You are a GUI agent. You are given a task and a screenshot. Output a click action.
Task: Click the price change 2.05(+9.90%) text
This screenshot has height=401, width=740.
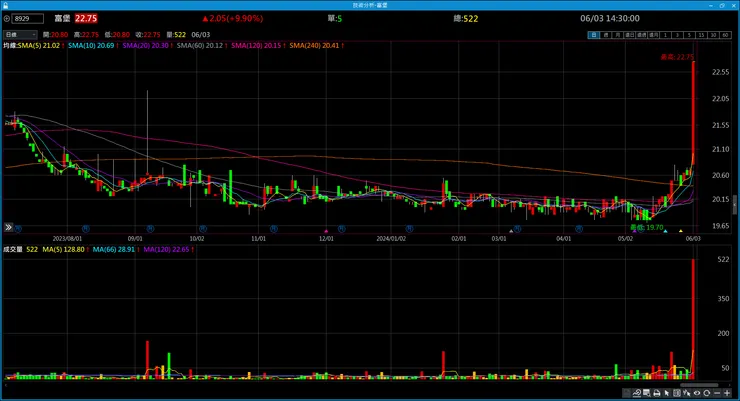click(x=233, y=18)
